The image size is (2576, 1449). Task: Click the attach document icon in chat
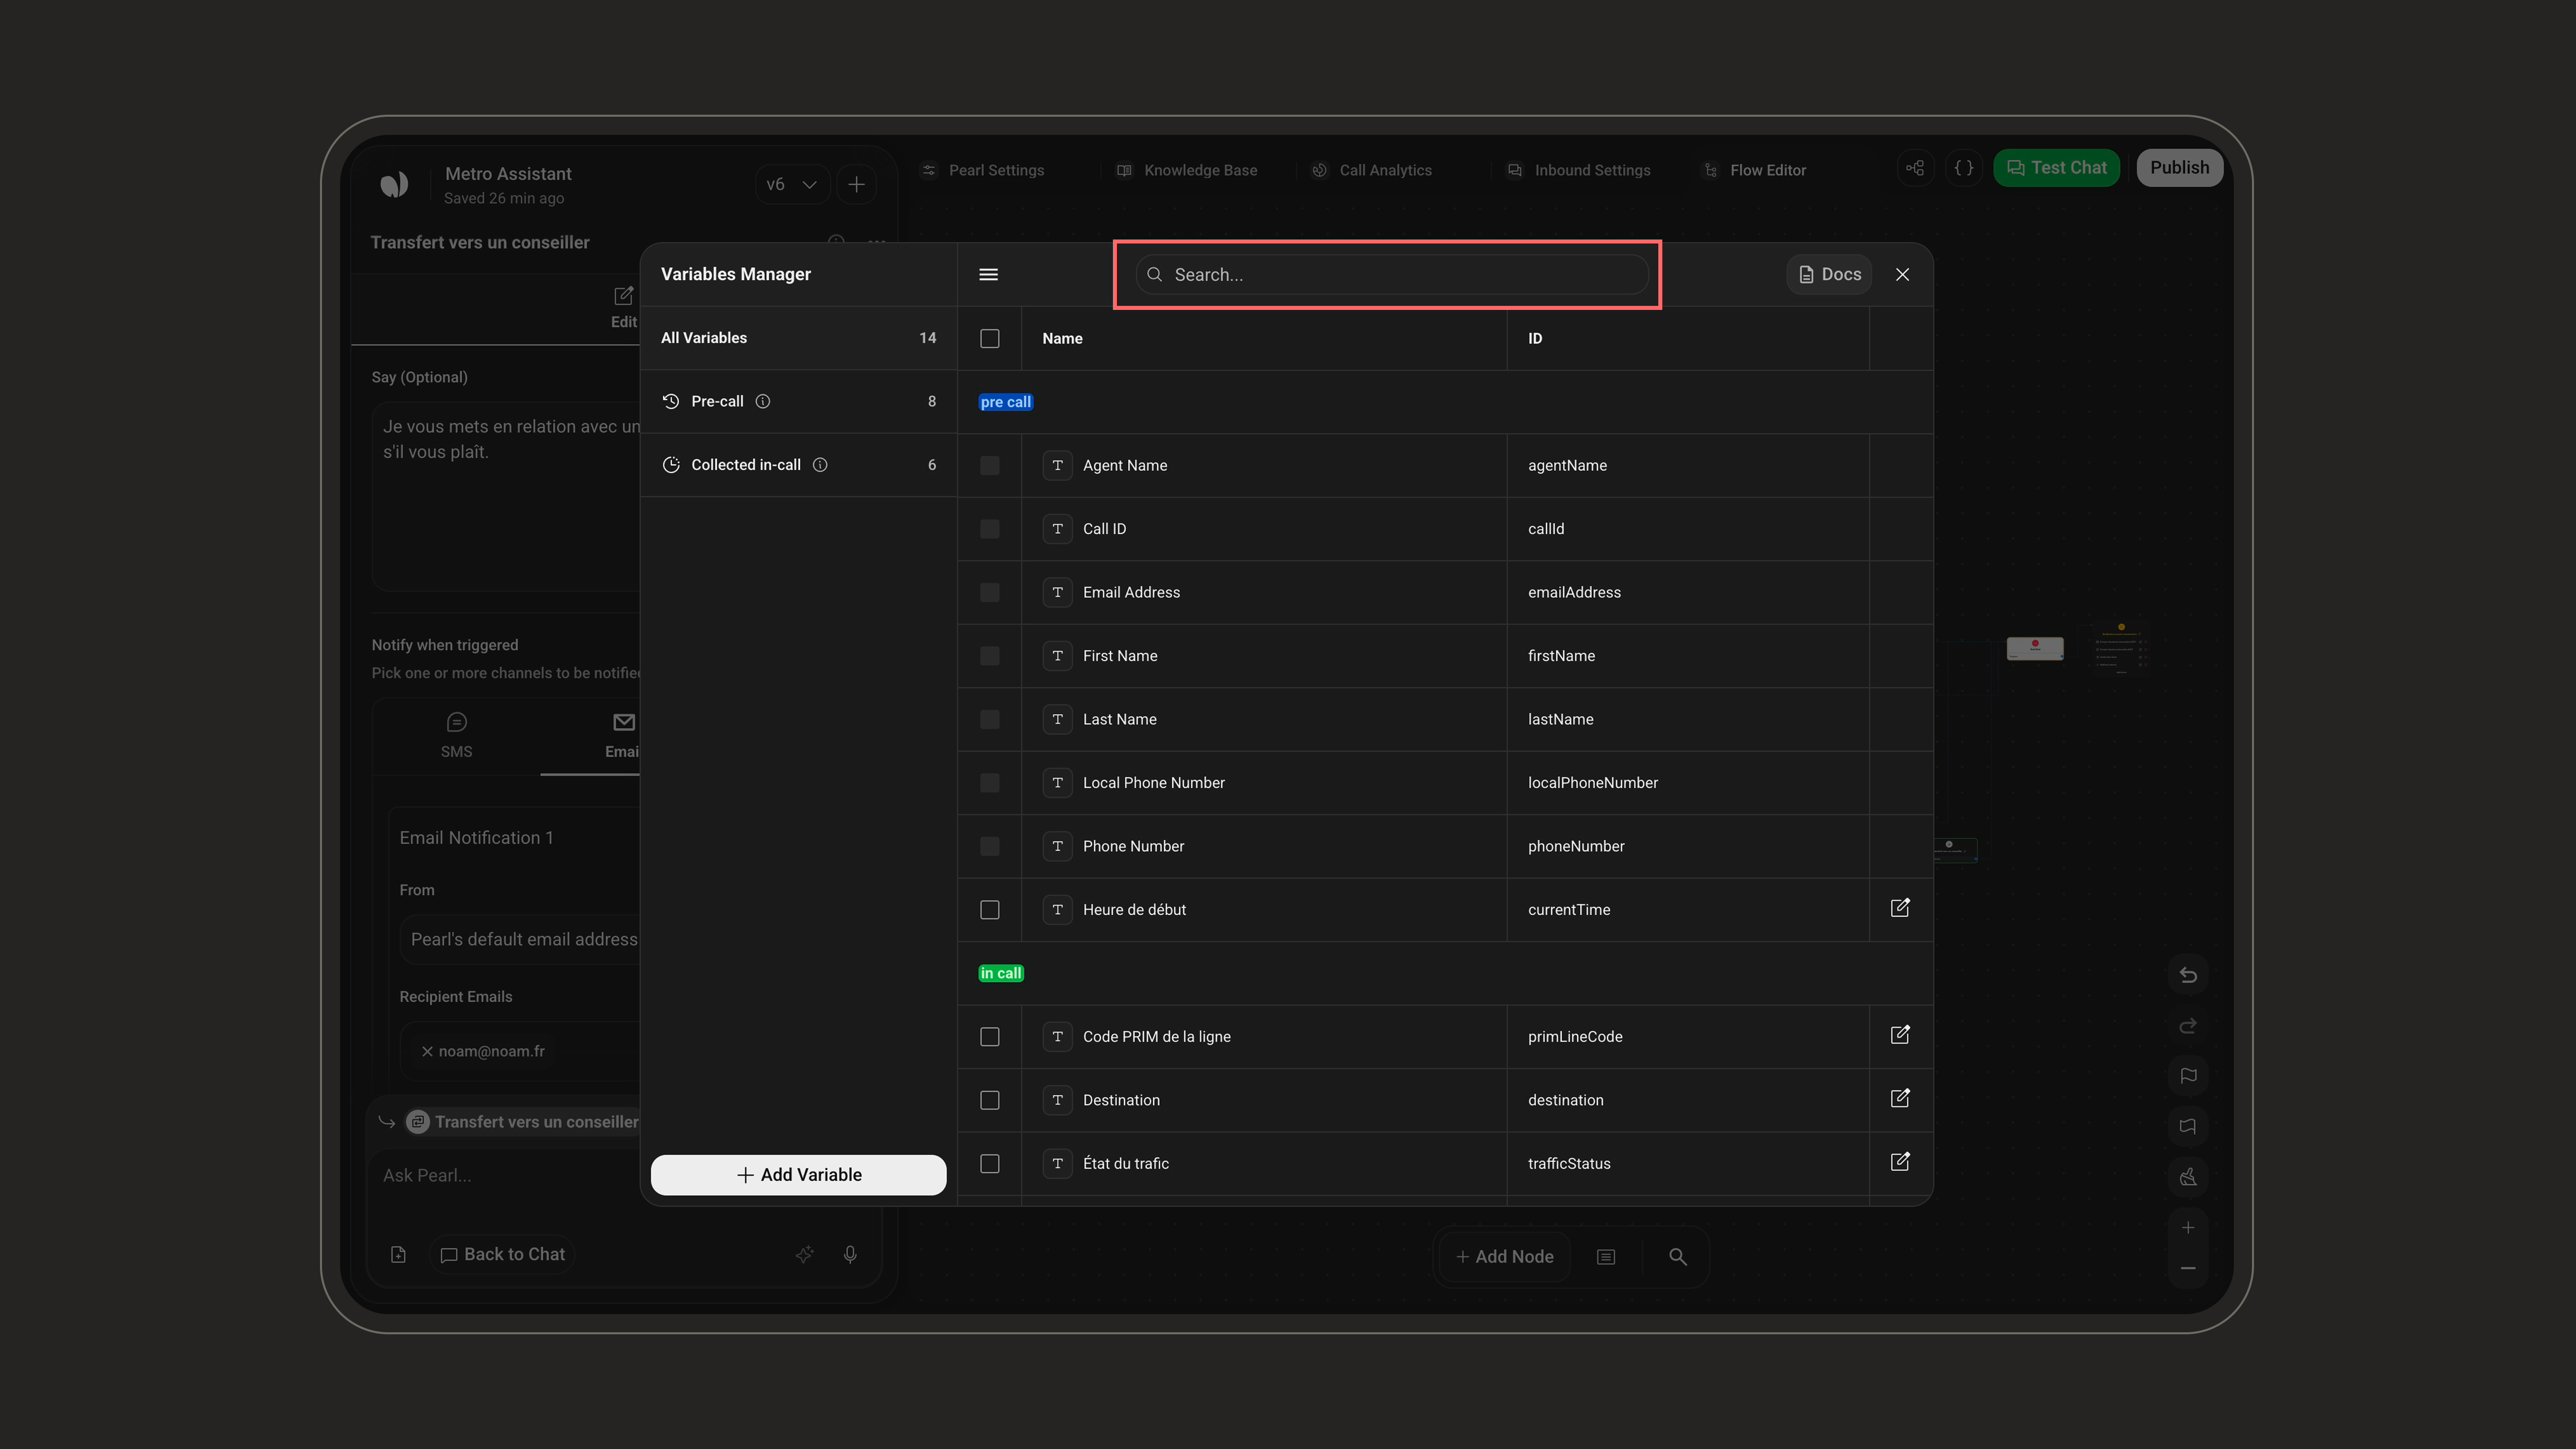tap(398, 1254)
